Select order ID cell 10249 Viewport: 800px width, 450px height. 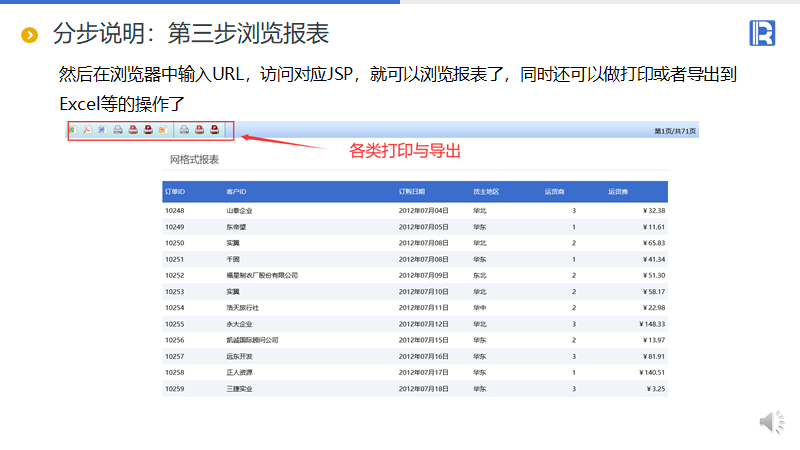pos(174,227)
